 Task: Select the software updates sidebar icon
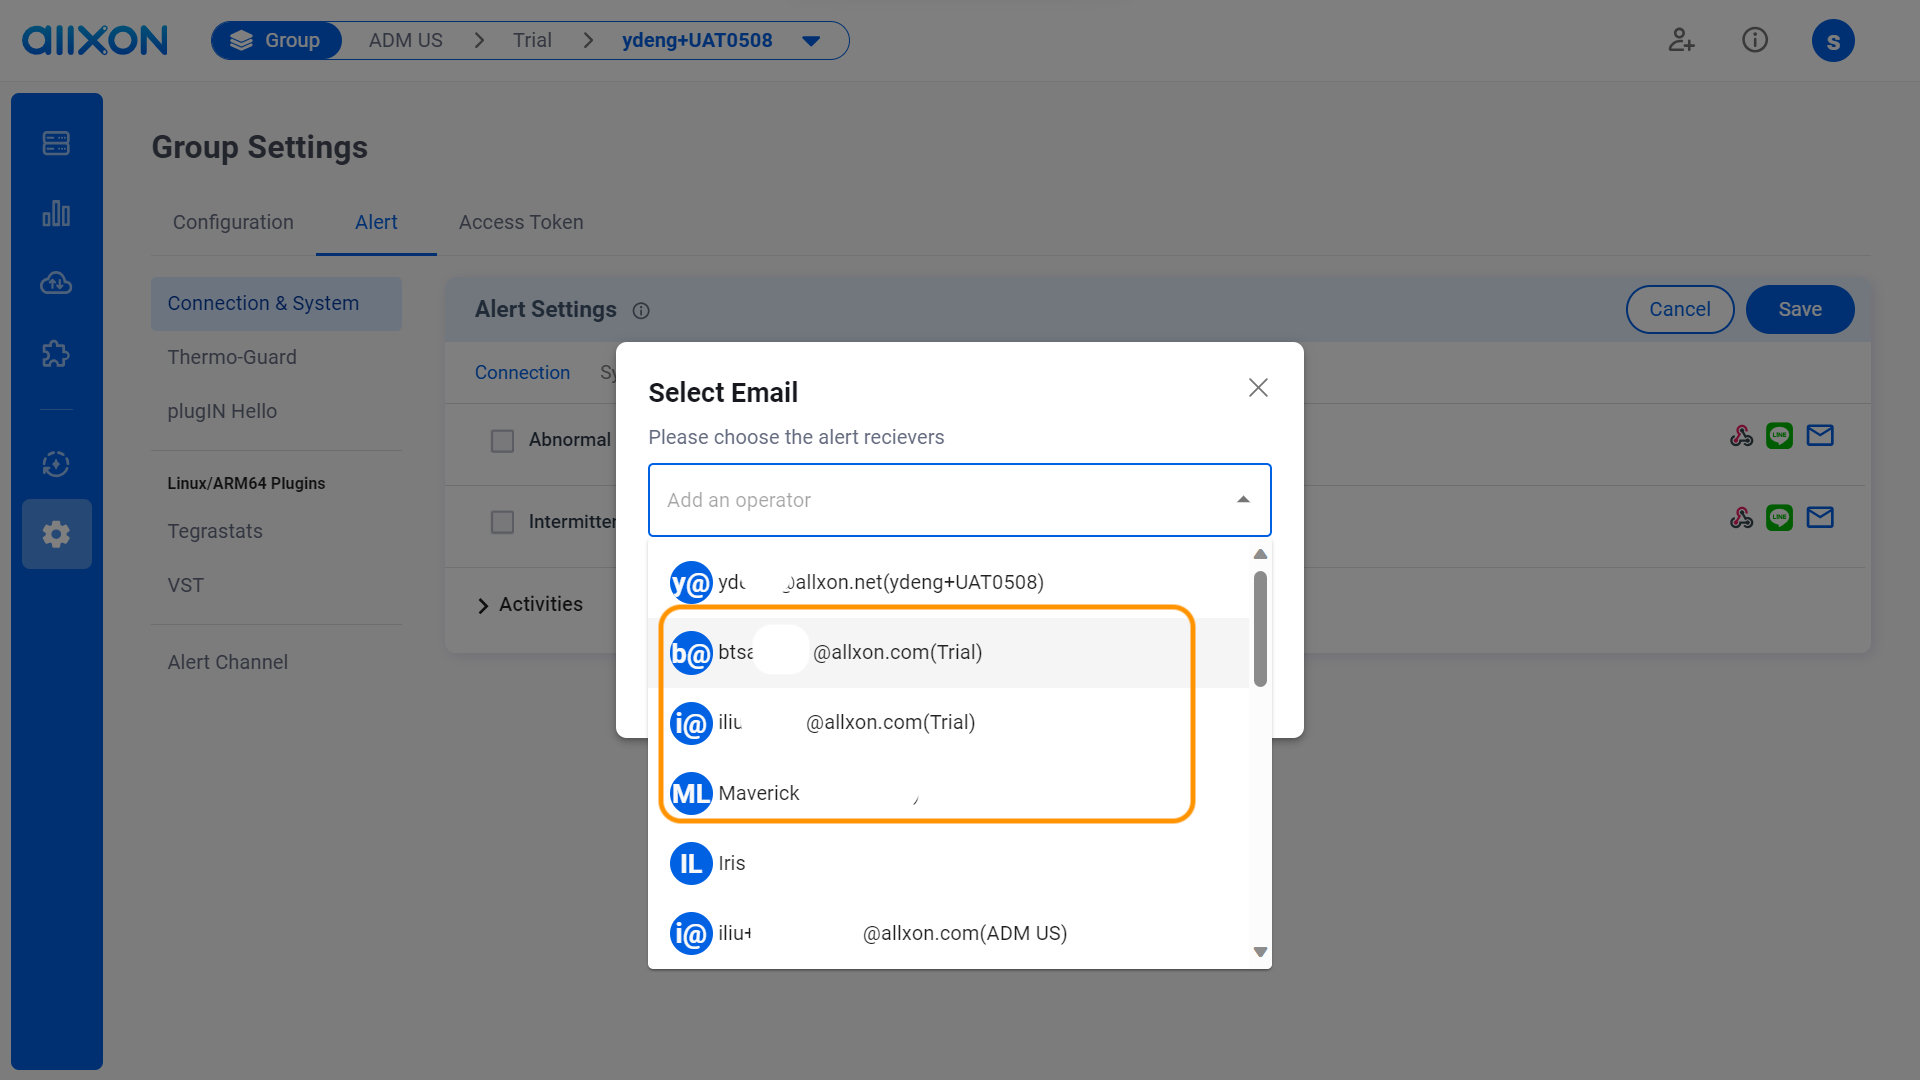[56, 464]
